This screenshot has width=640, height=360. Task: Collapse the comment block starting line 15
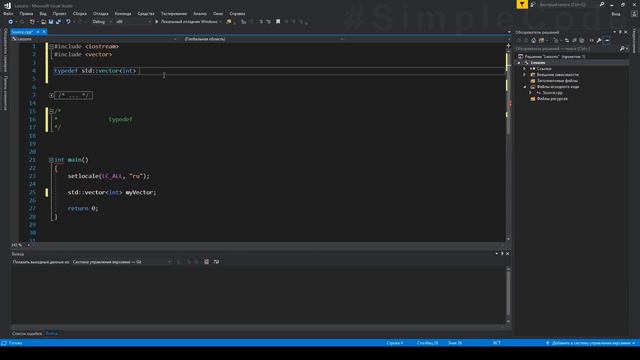click(x=51, y=111)
